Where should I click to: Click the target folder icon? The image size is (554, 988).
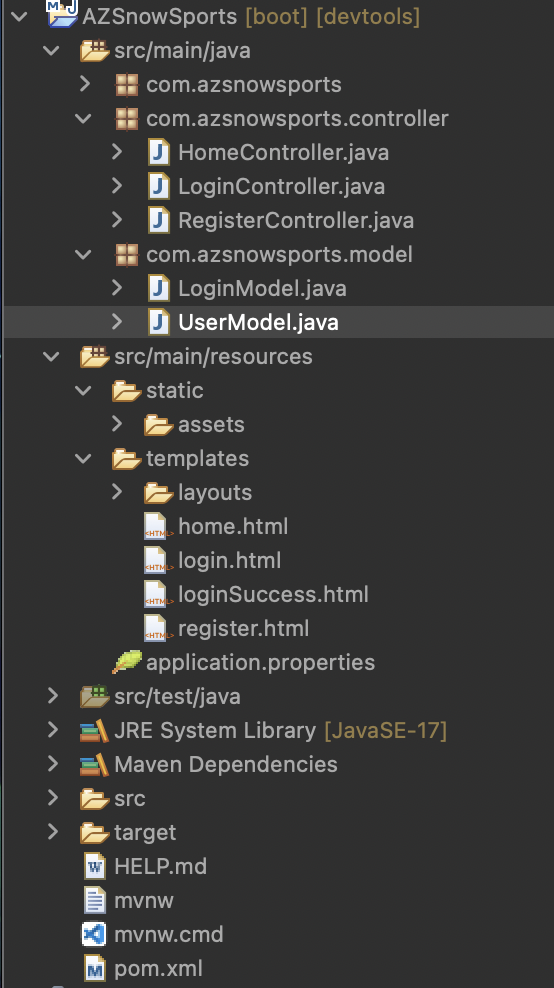coord(95,833)
